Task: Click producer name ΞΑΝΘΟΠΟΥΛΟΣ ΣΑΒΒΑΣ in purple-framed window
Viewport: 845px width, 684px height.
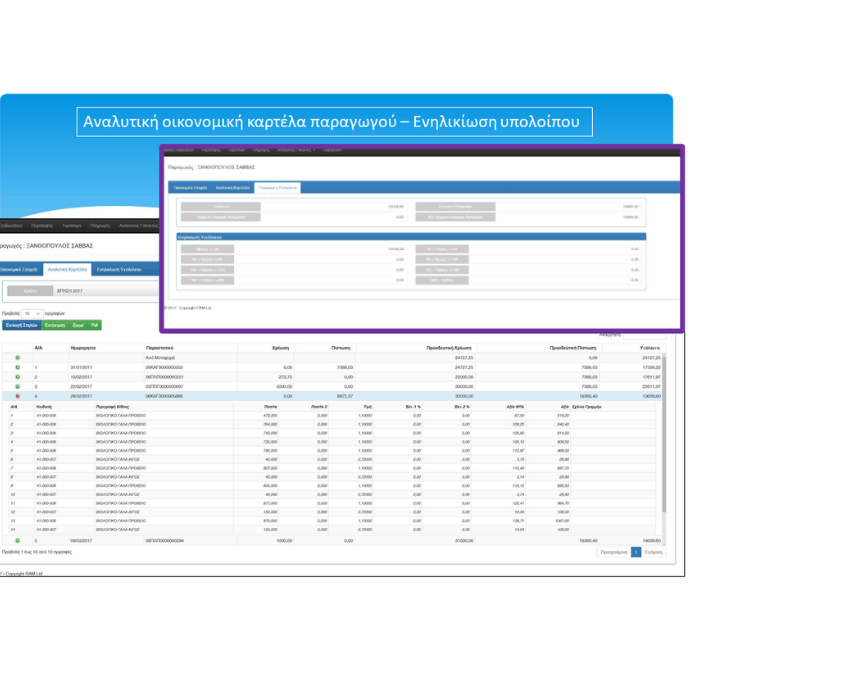Action: point(226,168)
